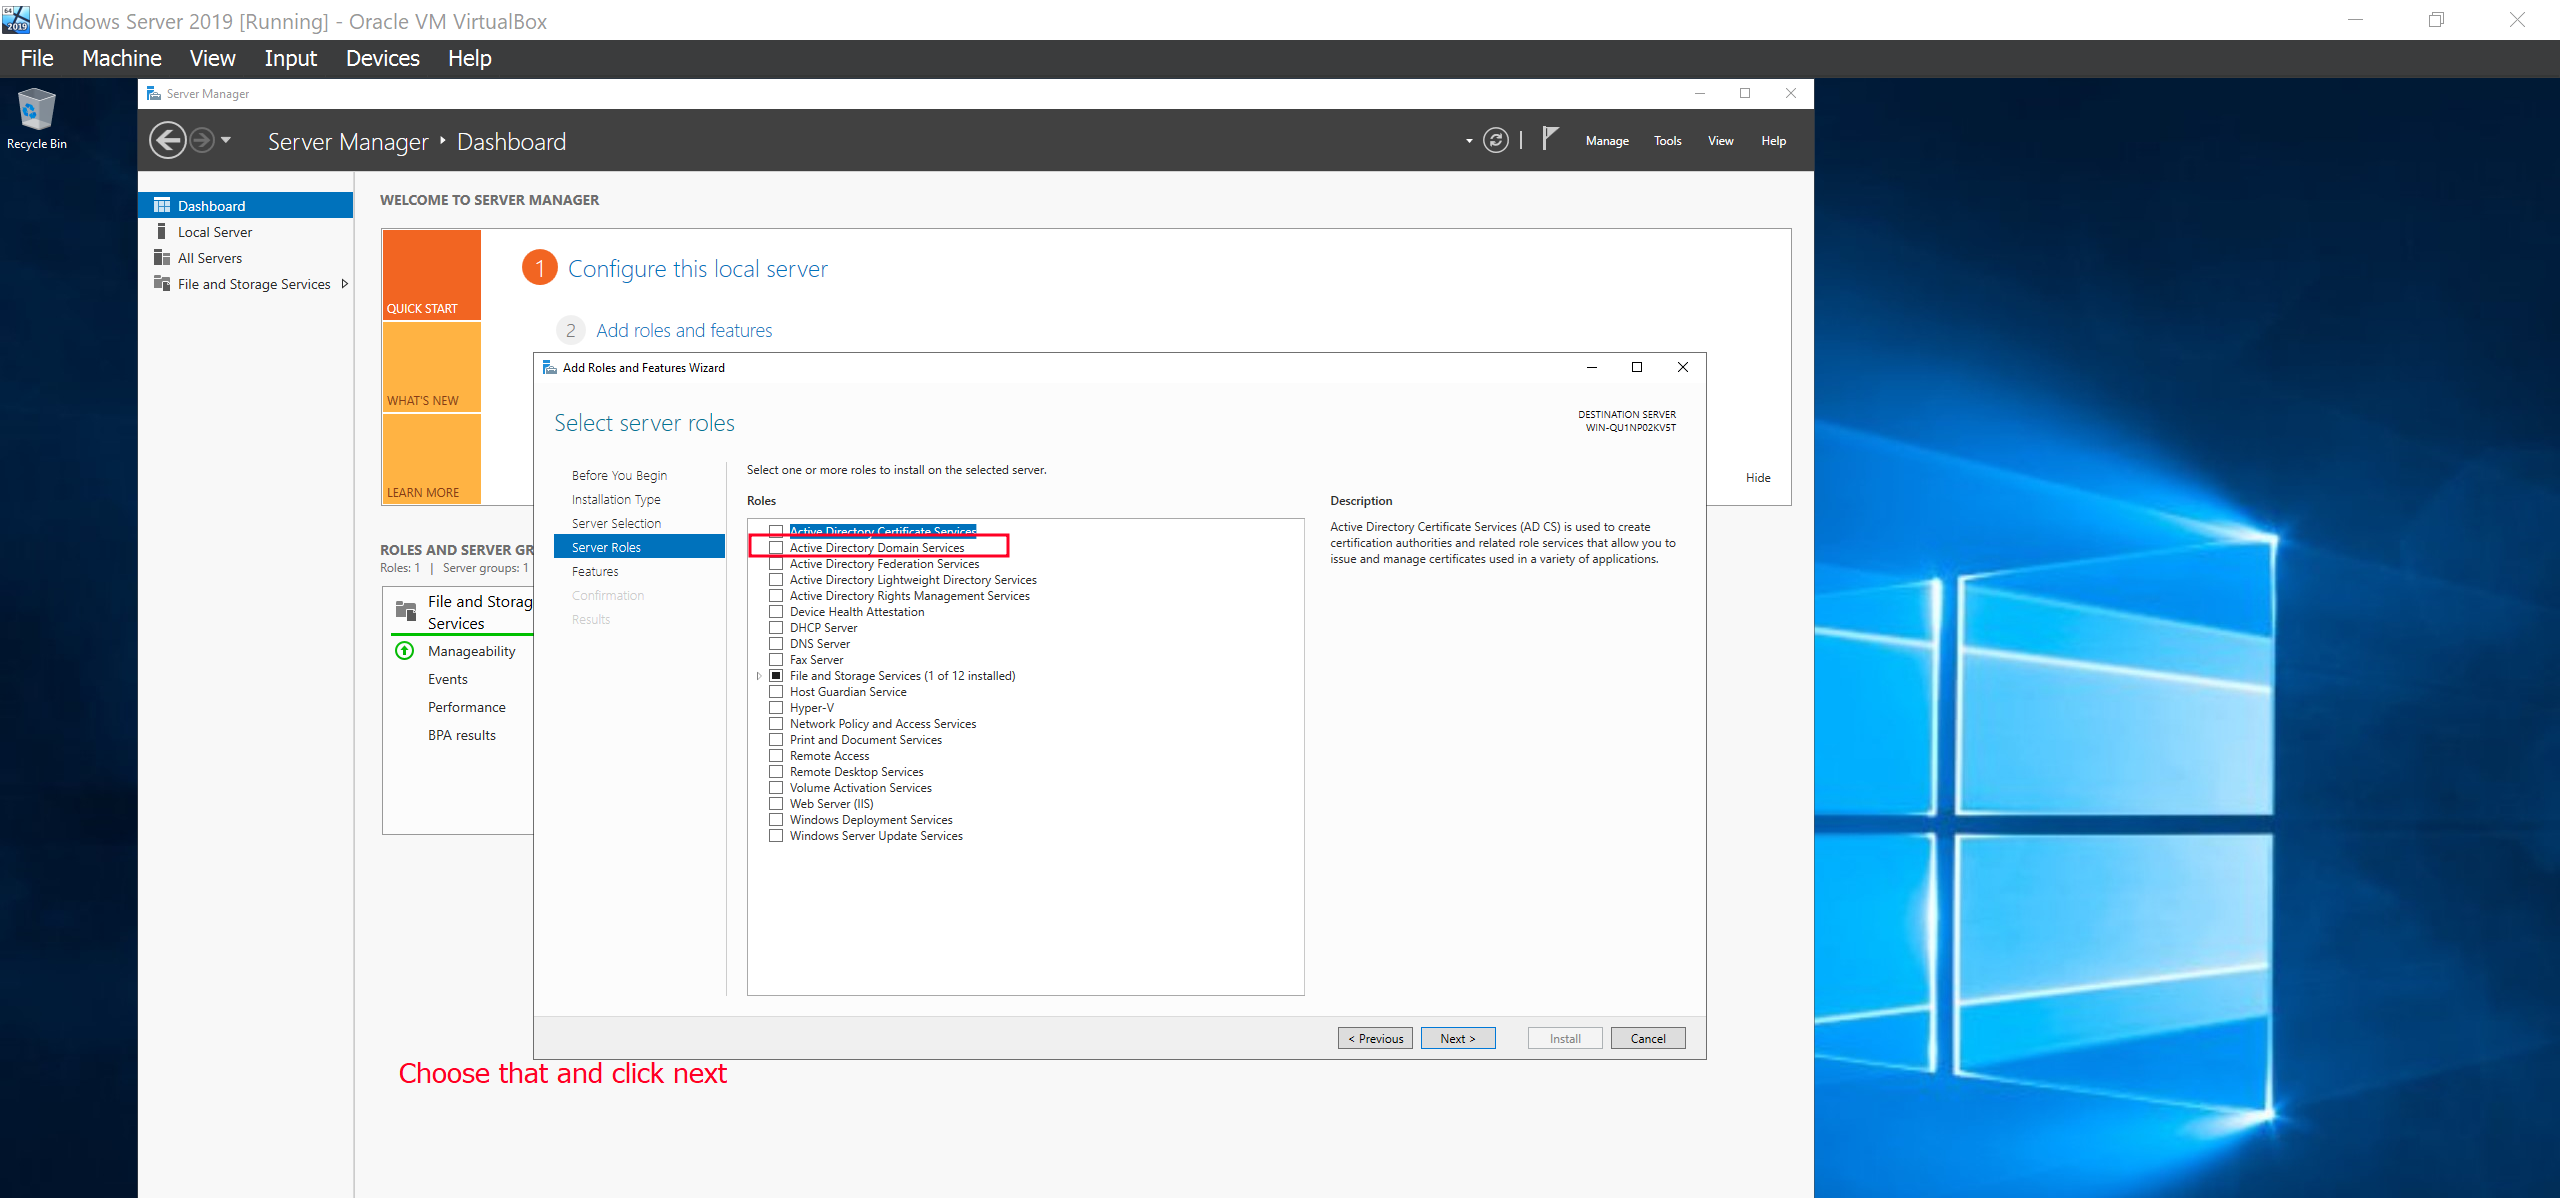Screen dimensions: 2560x1198
Task: Select the Network Policy and Access Services label
Action: click(883, 723)
